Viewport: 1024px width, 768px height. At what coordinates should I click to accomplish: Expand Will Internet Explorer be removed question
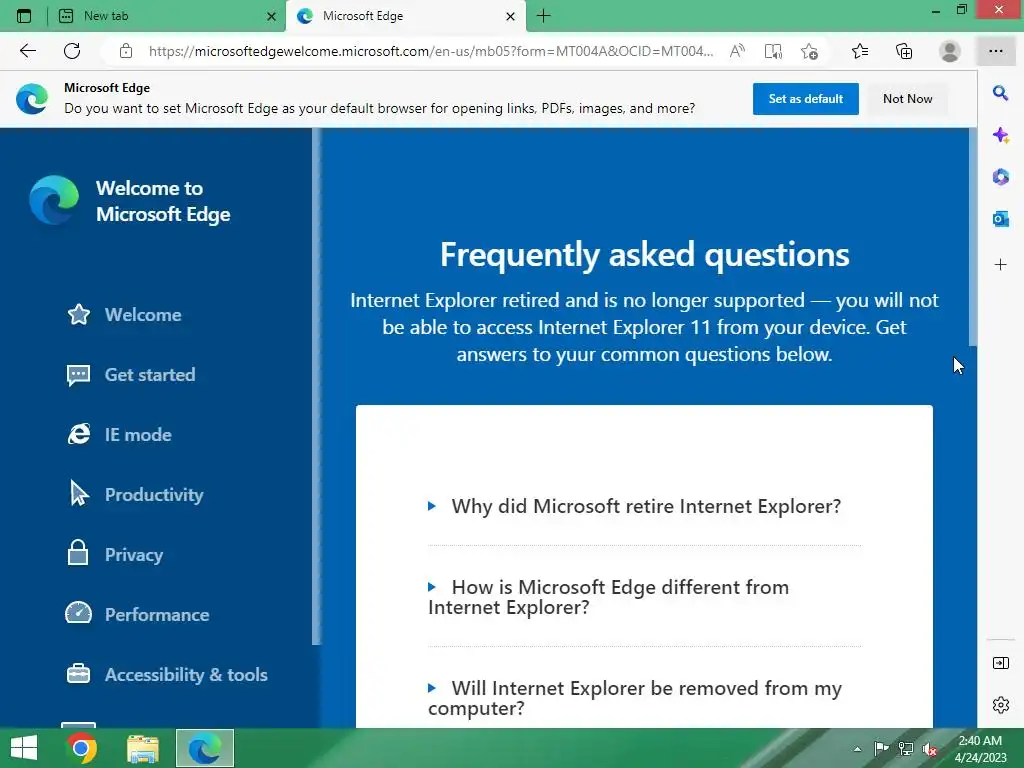(x=635, y=698)
